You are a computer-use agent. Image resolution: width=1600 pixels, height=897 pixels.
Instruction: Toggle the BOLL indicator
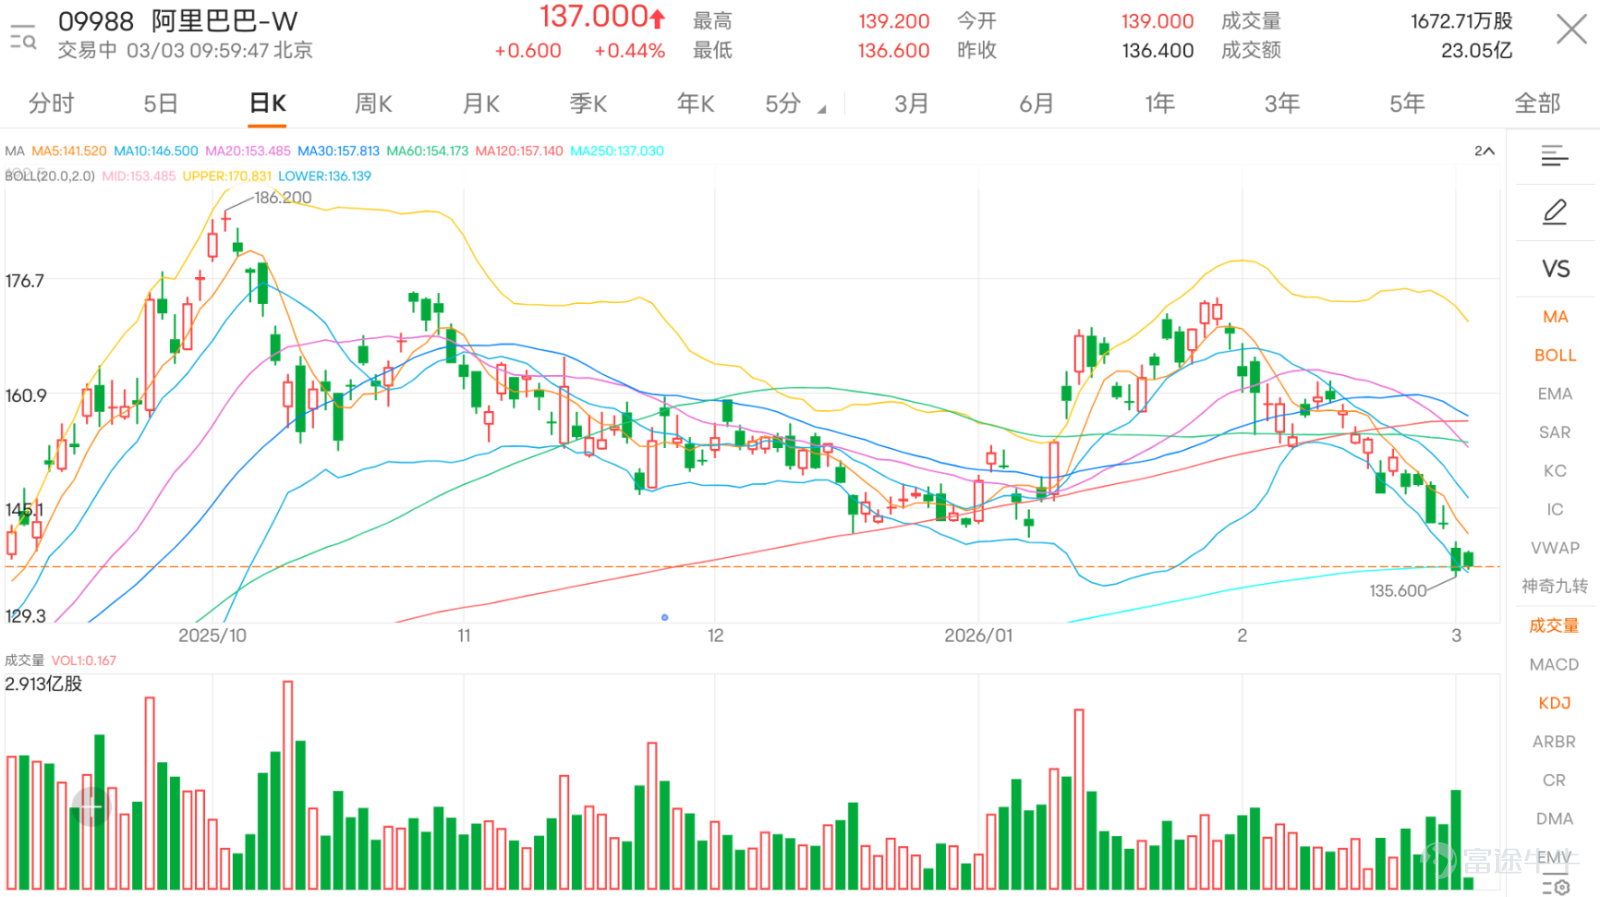(x=1555, y=355)
